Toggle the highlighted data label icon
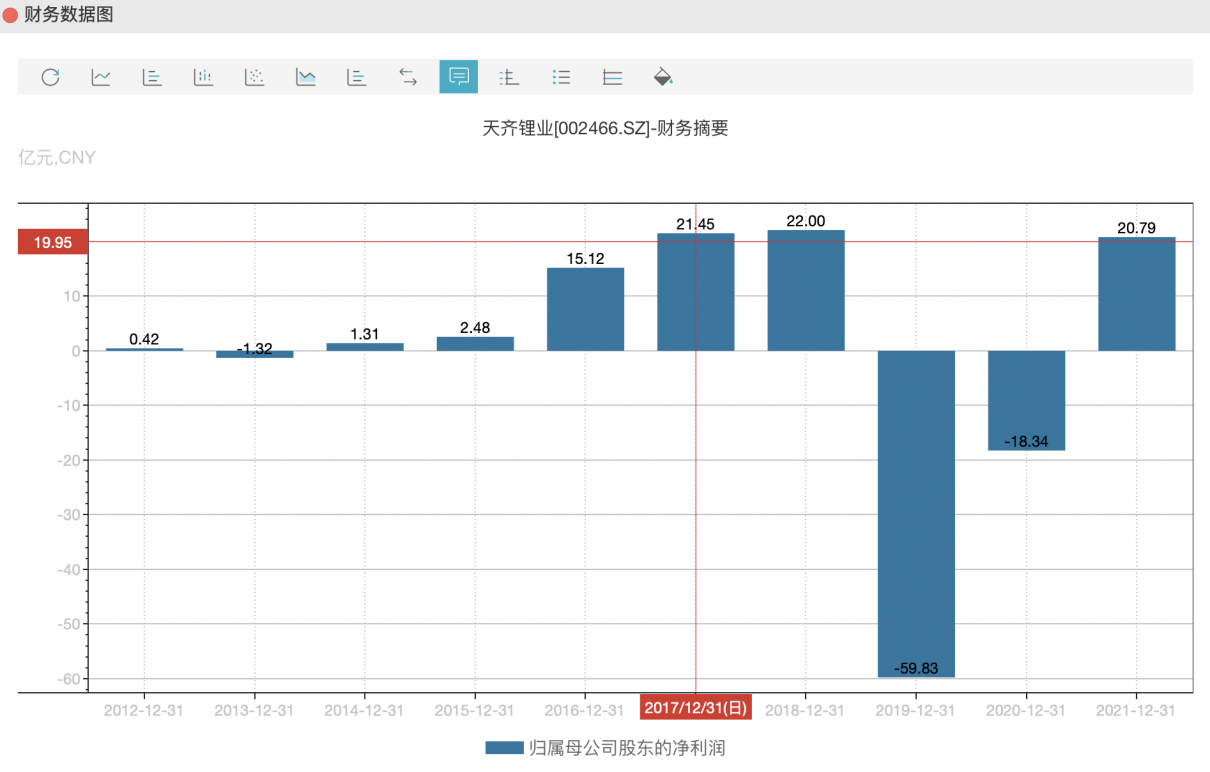The image size is (1210, 772). point(459,77)
